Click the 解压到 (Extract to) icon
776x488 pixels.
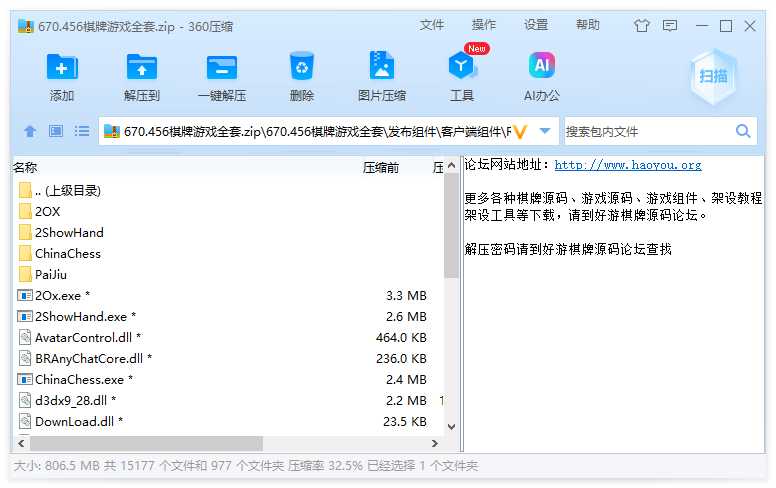(142, 67)
